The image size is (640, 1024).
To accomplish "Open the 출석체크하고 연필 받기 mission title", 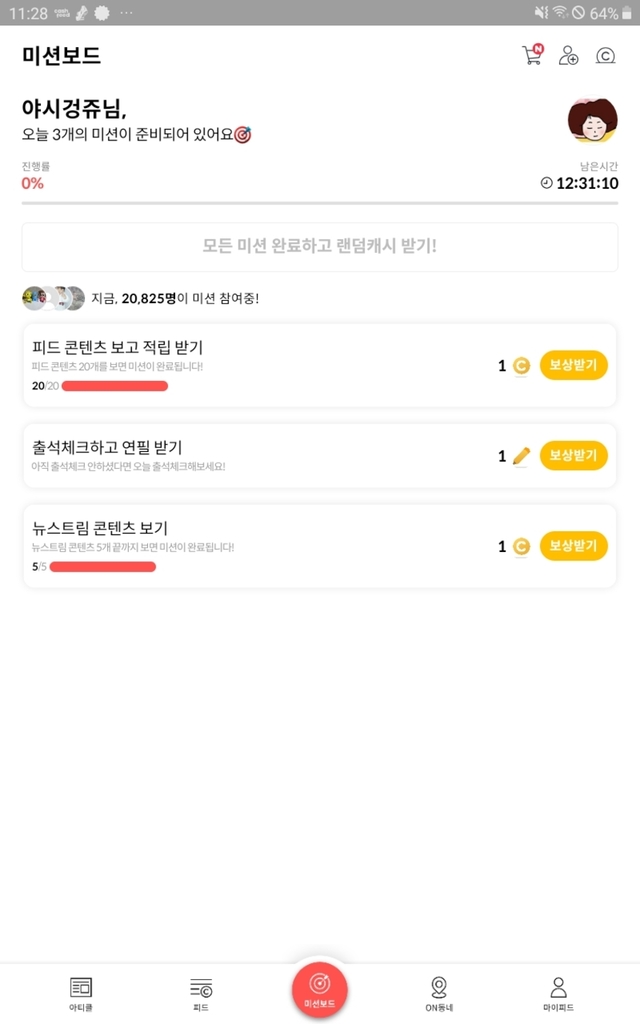I will 107,447.
